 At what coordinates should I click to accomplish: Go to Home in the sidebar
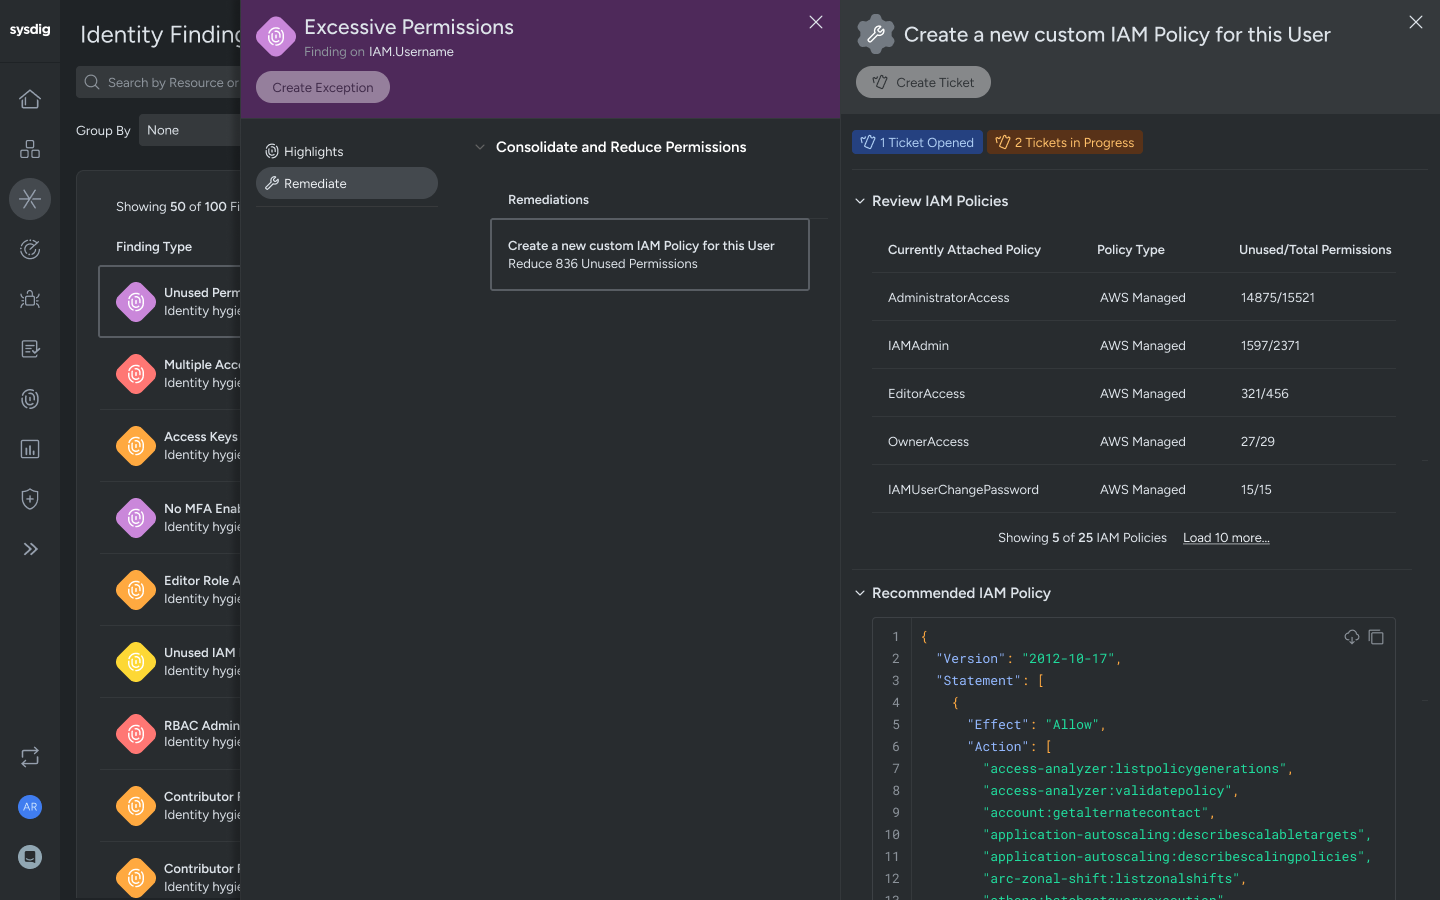click(30, 99)
